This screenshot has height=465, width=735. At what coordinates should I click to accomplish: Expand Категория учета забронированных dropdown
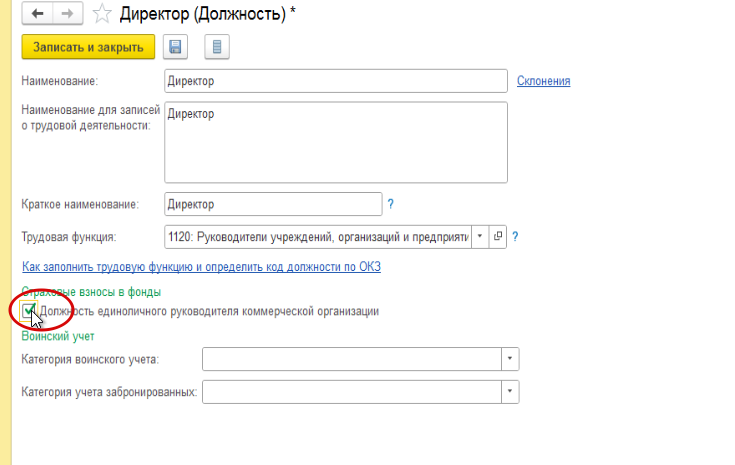pos(509,392)
